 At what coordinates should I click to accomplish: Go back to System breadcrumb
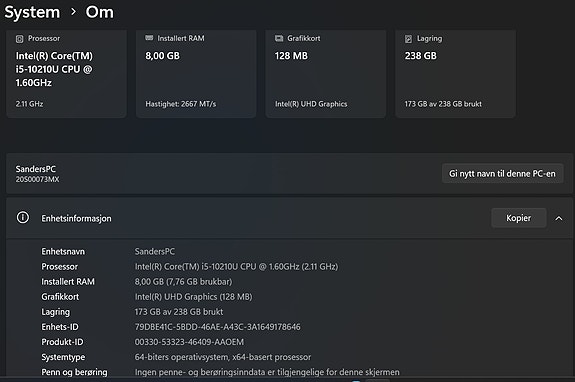(32, 12)
